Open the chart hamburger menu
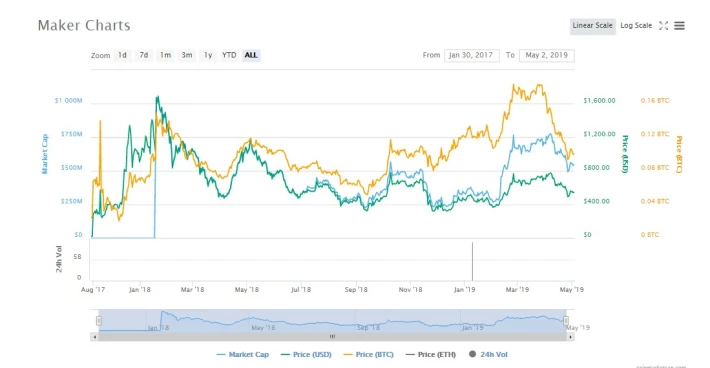The image size is (710, 368). click(x=679, y=26)
